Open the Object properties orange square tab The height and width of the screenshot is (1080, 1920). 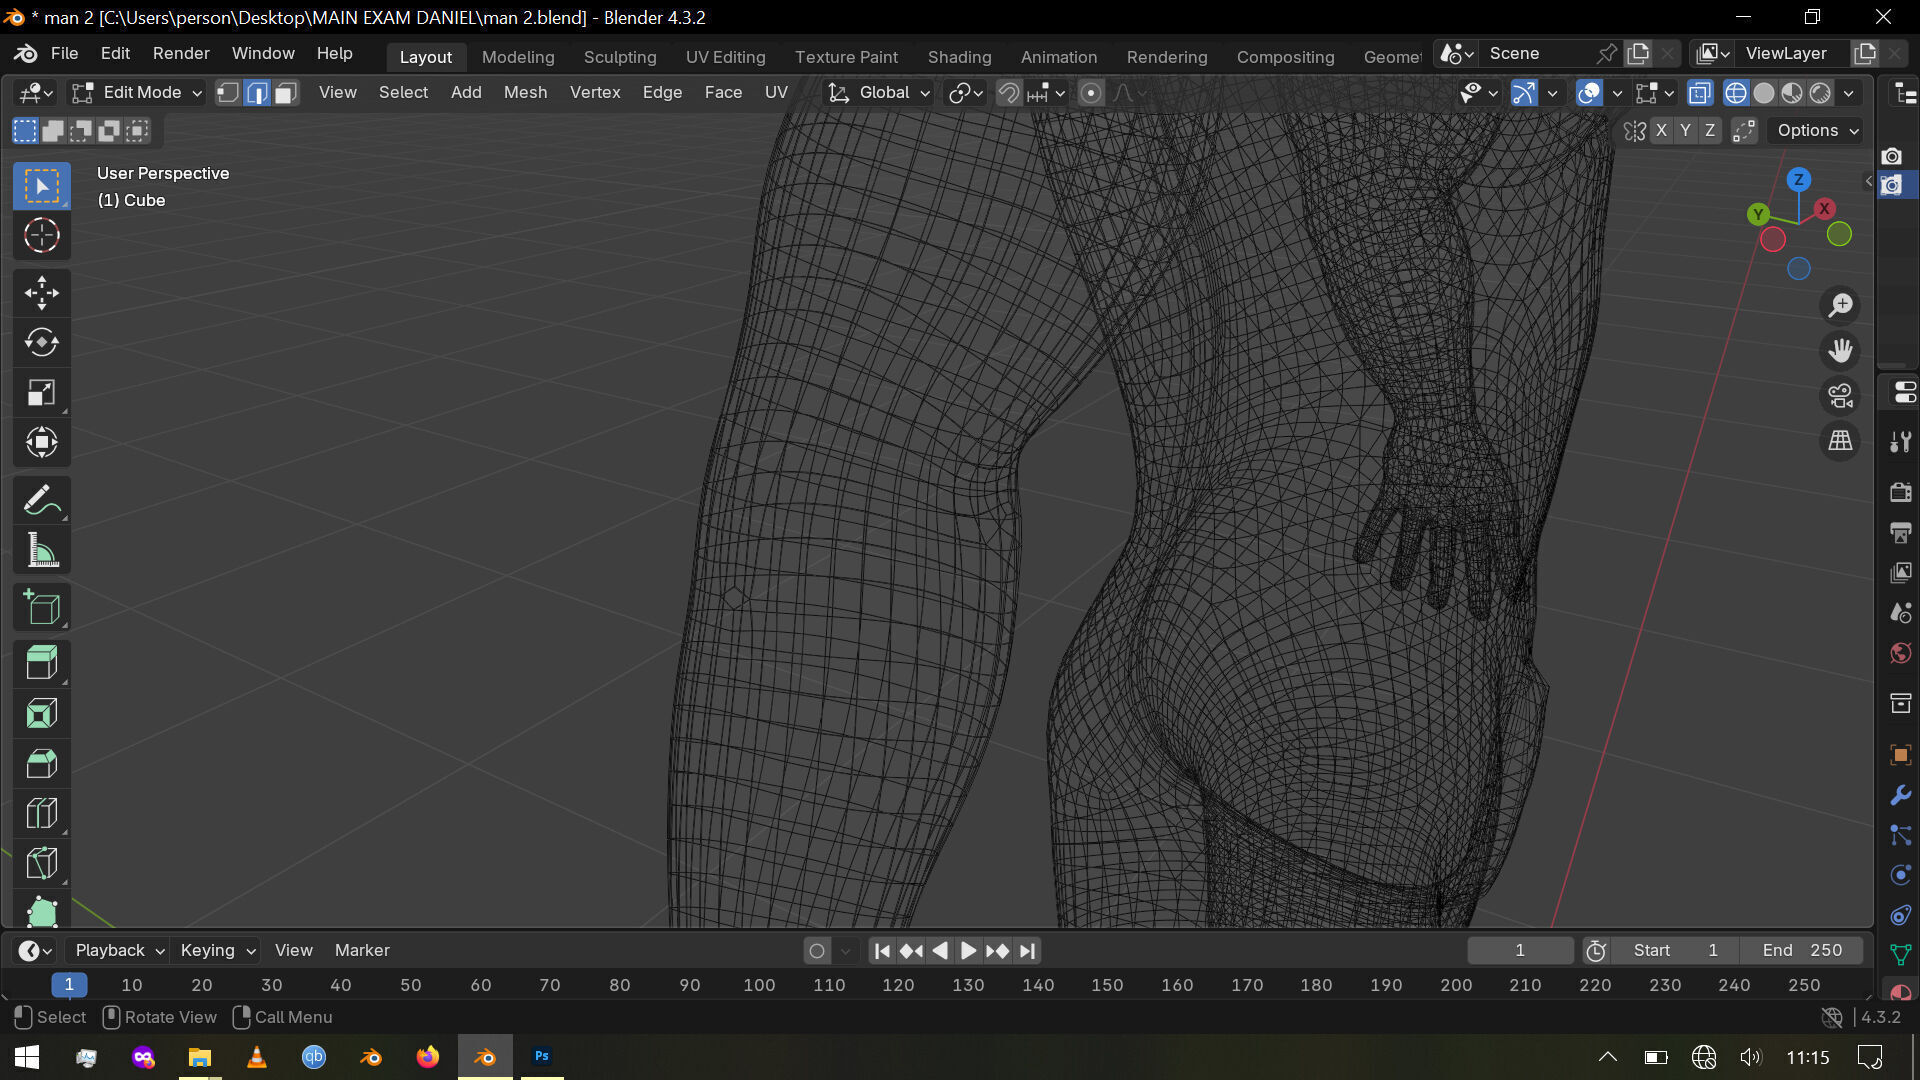click(1900, 755)
